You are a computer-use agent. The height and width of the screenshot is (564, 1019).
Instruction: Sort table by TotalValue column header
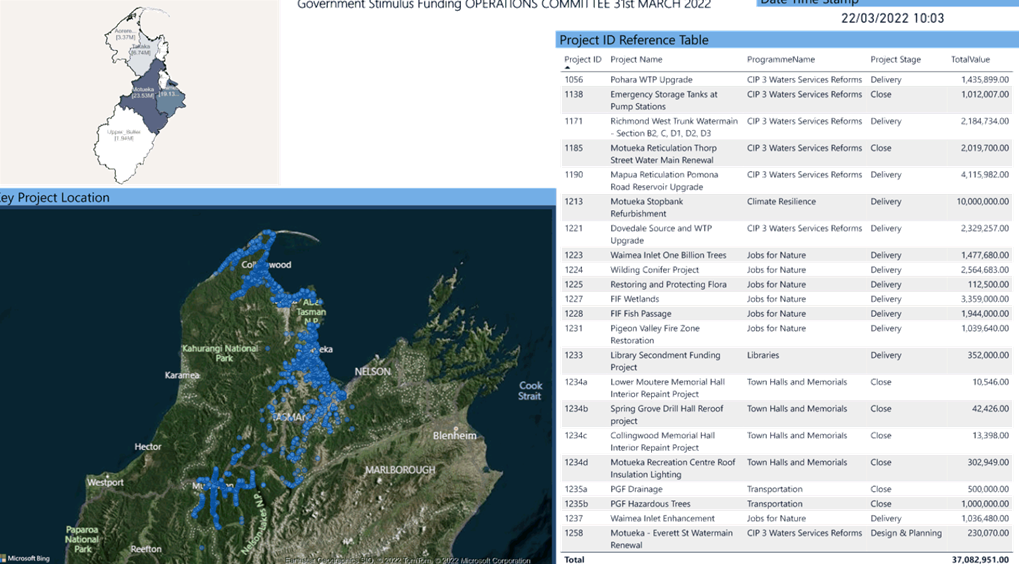coord(970,59)
